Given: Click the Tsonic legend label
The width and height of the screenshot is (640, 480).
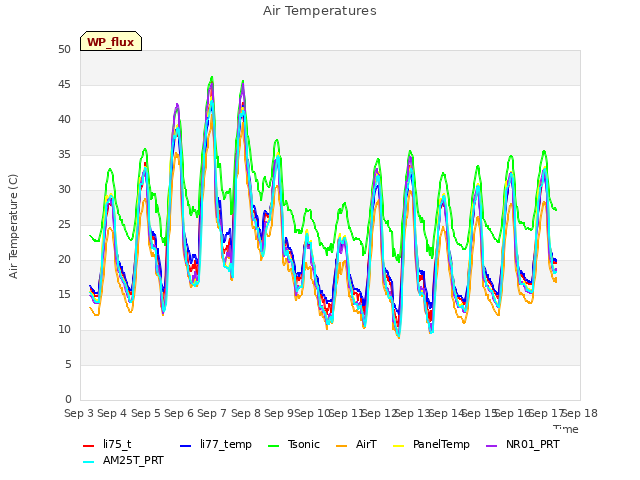Looking at the screenshot, I should [x=304, y=444].
